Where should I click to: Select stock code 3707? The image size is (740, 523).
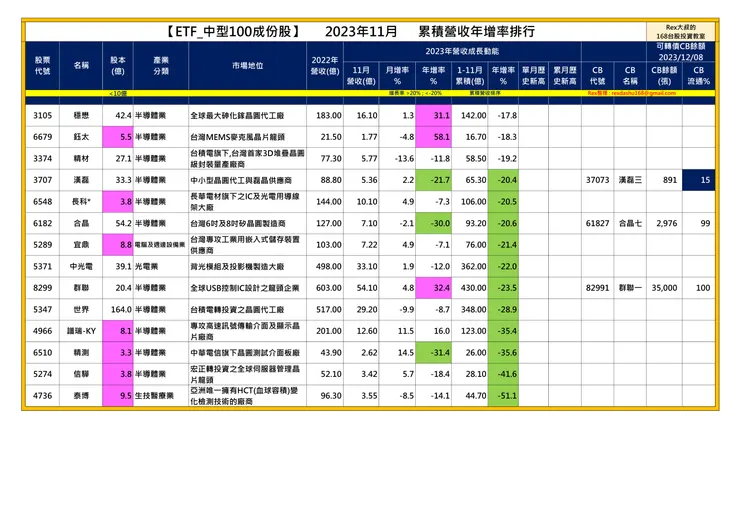(42, 180)
